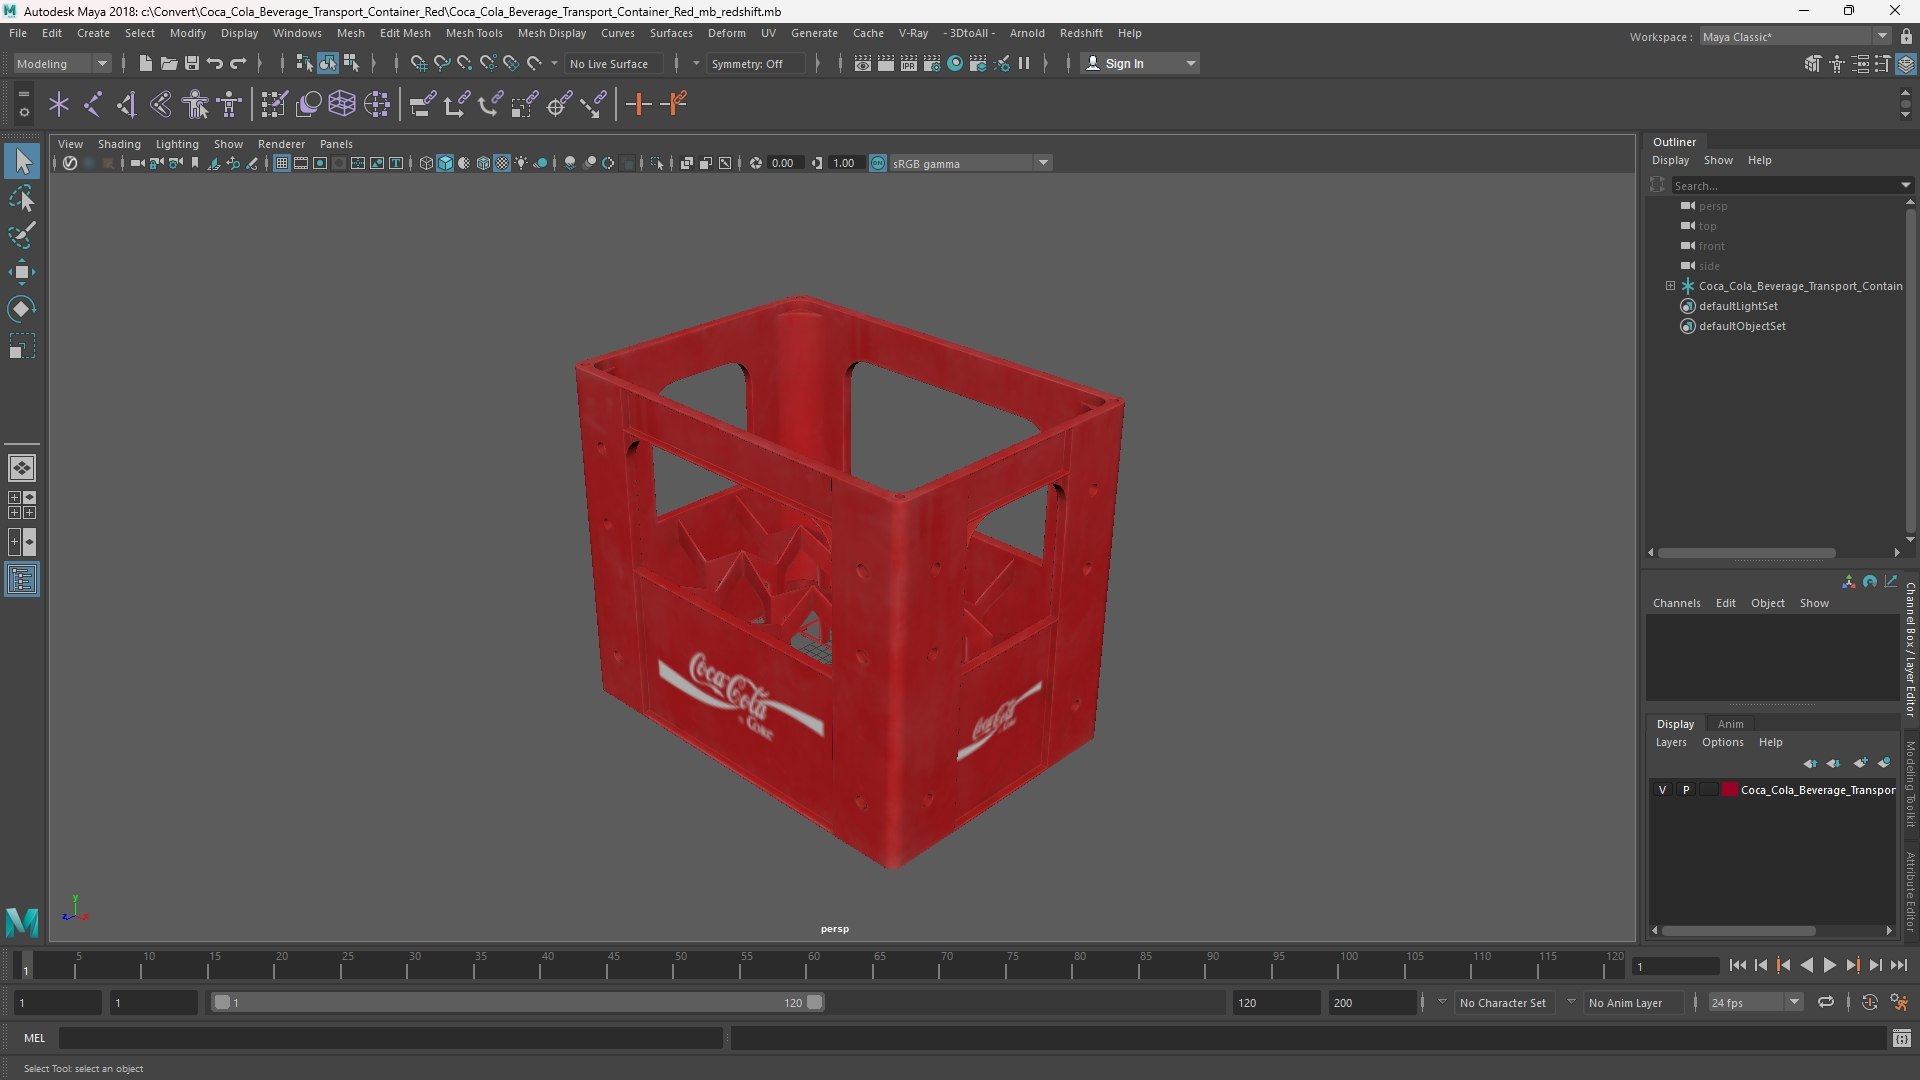
Task: Open scene folder icon
Action: coord(169,63)
